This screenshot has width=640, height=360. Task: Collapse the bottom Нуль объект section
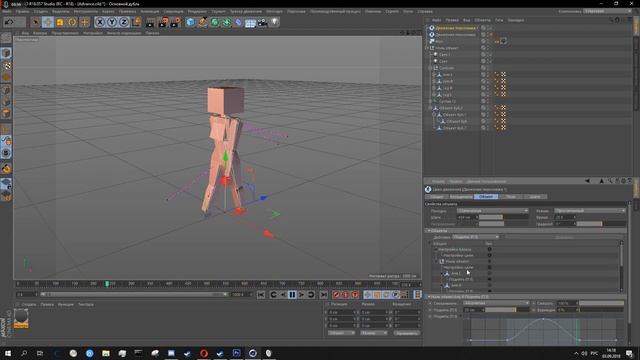coord(429,297)
